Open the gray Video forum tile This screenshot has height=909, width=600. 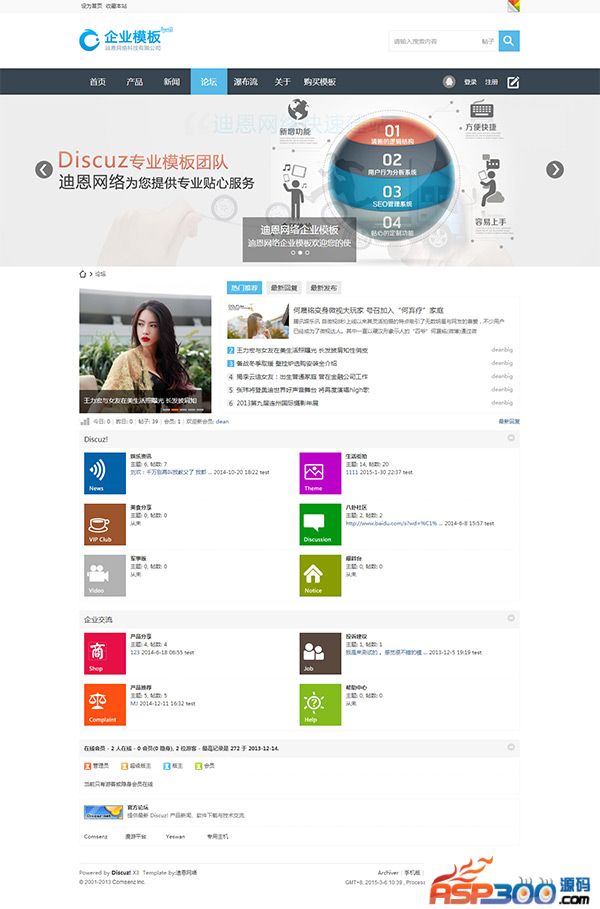tap(105, 576)
